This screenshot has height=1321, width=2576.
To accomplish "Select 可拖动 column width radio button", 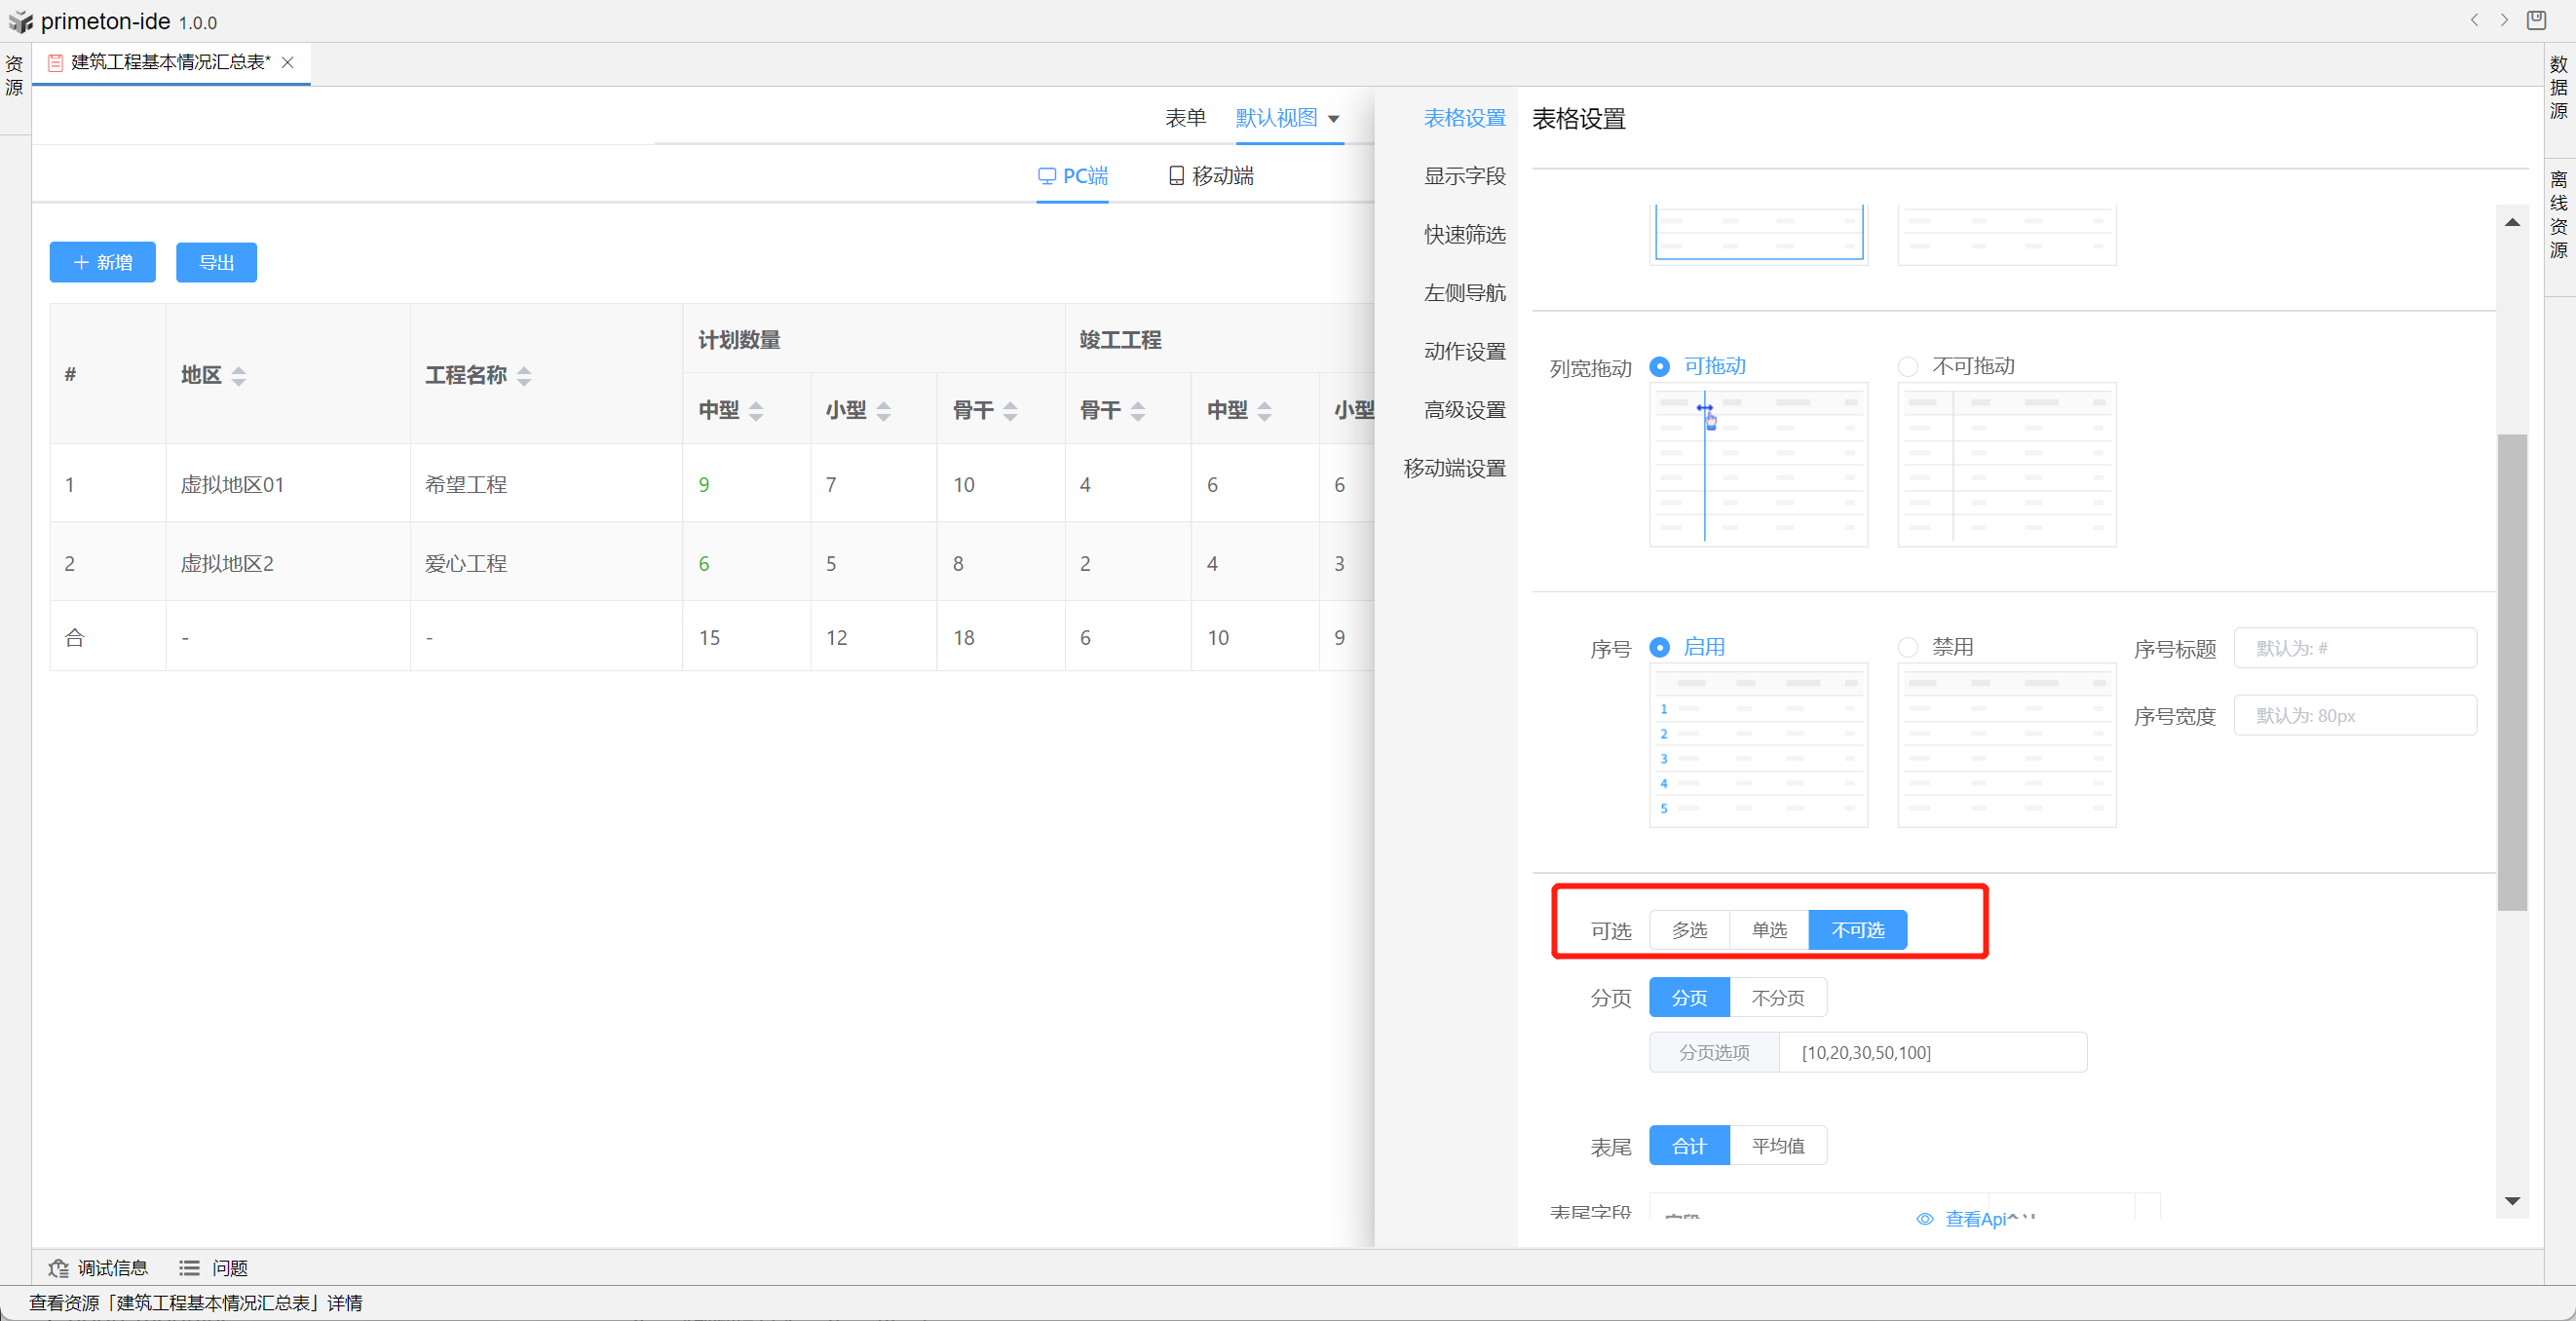I will tap(1660, 367).
